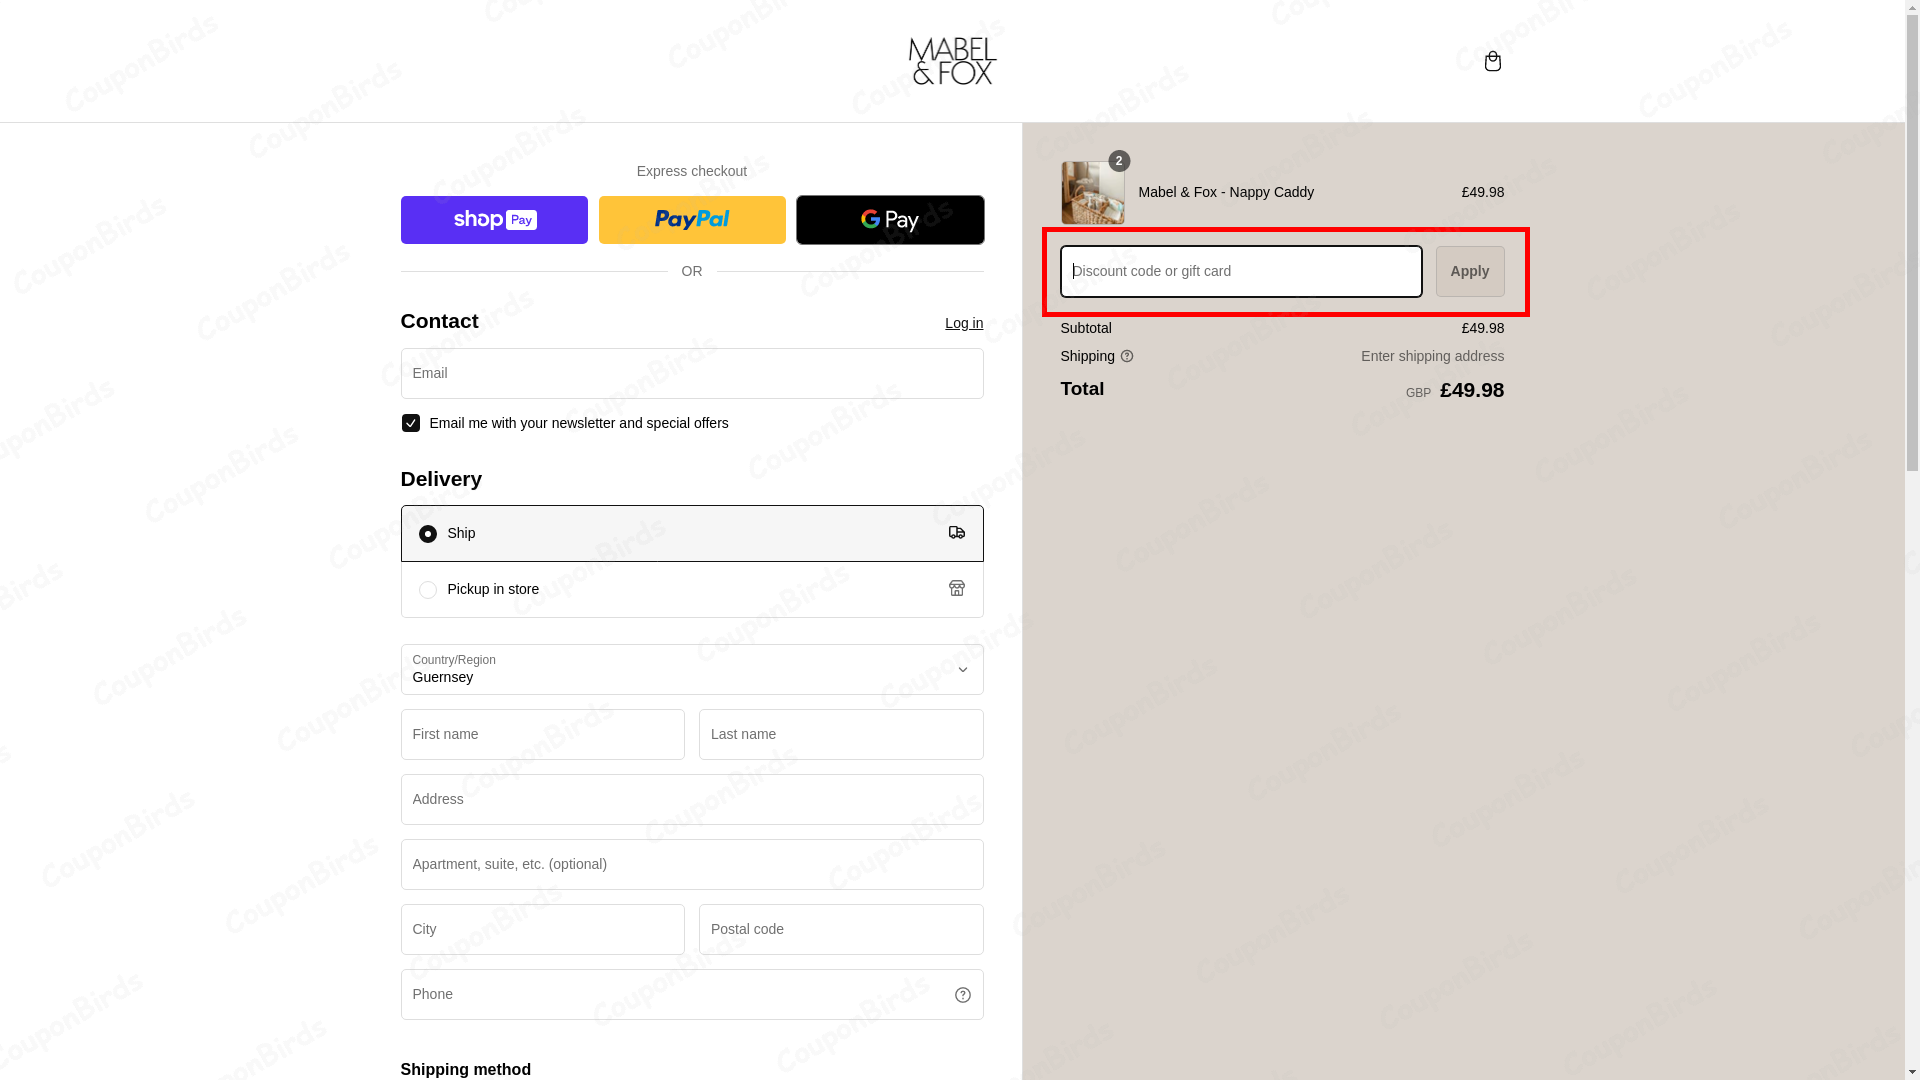1920x1080 pixels.
Task: Click the Nappy Caddy product thumbnail
Action: tap(1092, 193)
